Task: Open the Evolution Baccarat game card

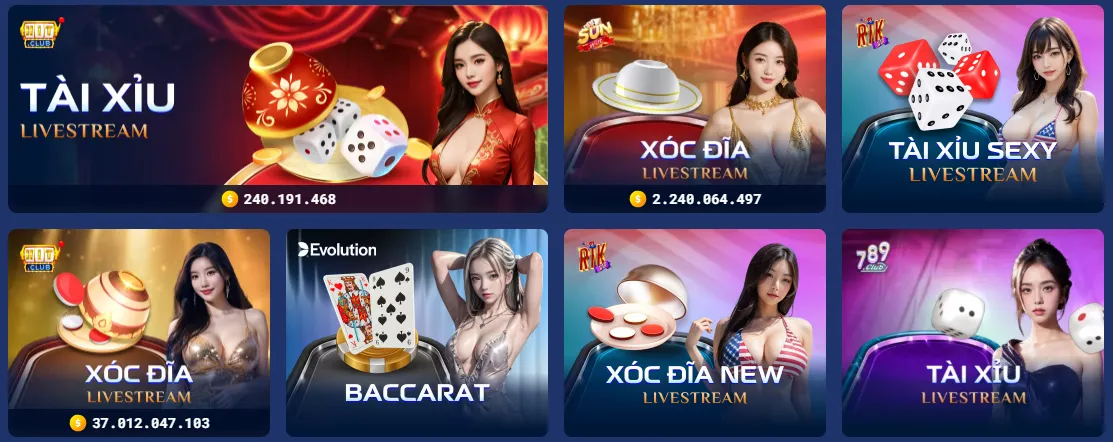Action: (417, 332)
